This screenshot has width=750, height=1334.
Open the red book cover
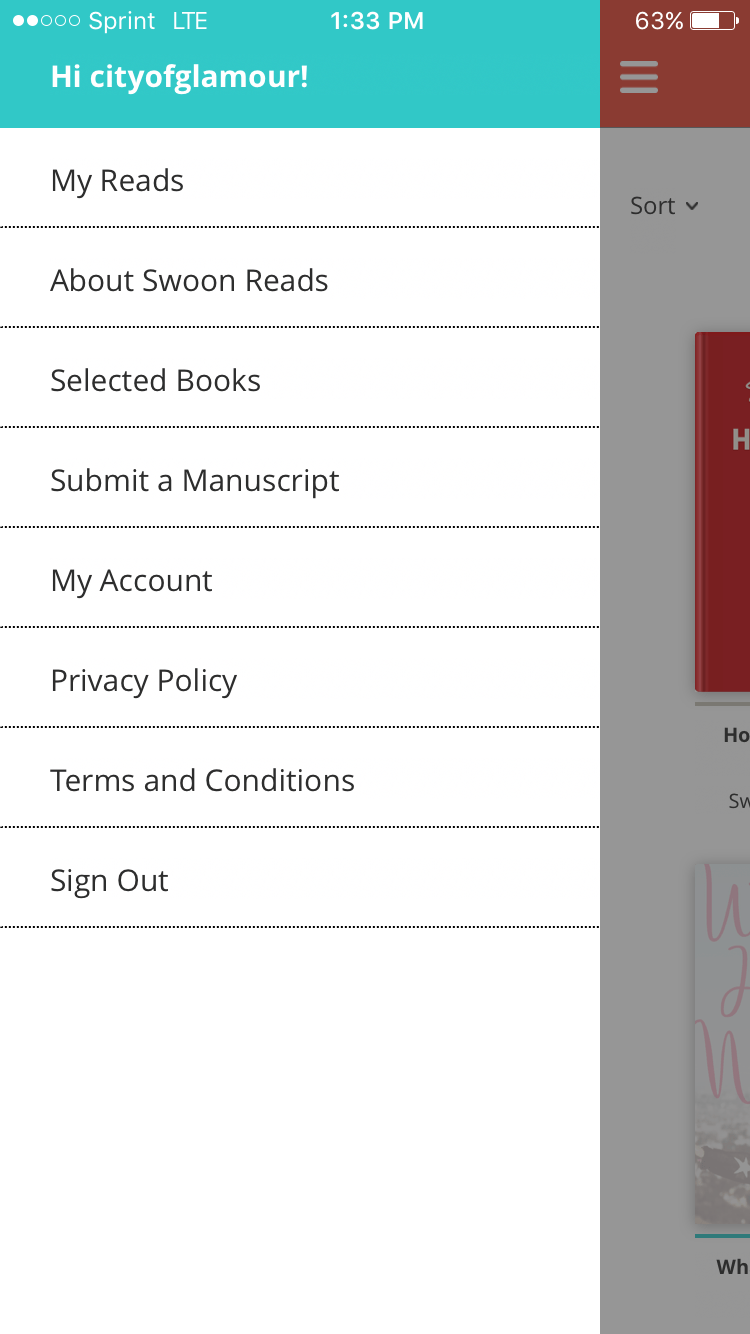point(723,512)
